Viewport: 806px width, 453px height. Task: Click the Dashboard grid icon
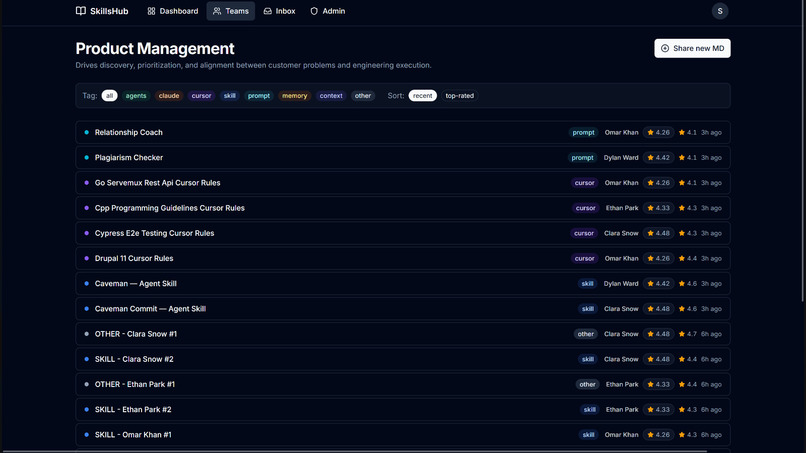click(x=151, y=11)
